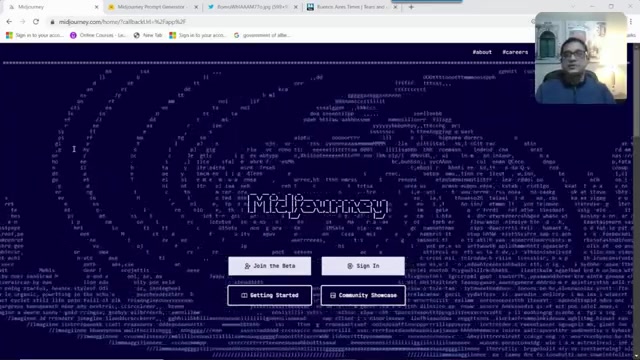Click the Join the Beta button

click(269, 266)
